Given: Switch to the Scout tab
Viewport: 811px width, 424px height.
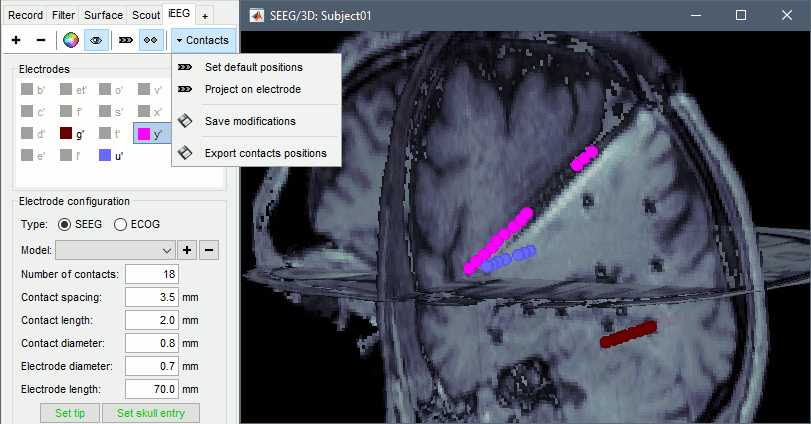Looking at the screenshot, I should (146, 15).
